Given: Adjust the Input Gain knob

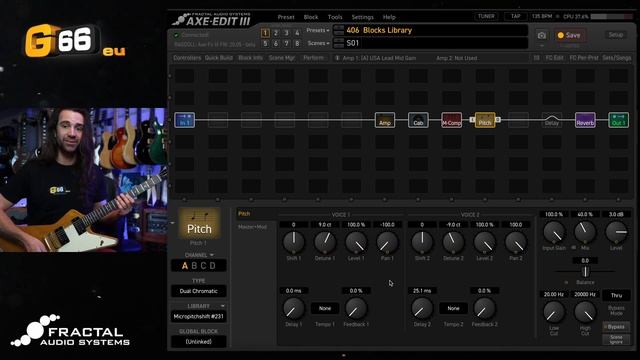Looking at the screenshot, I should [x=554, y=232].
